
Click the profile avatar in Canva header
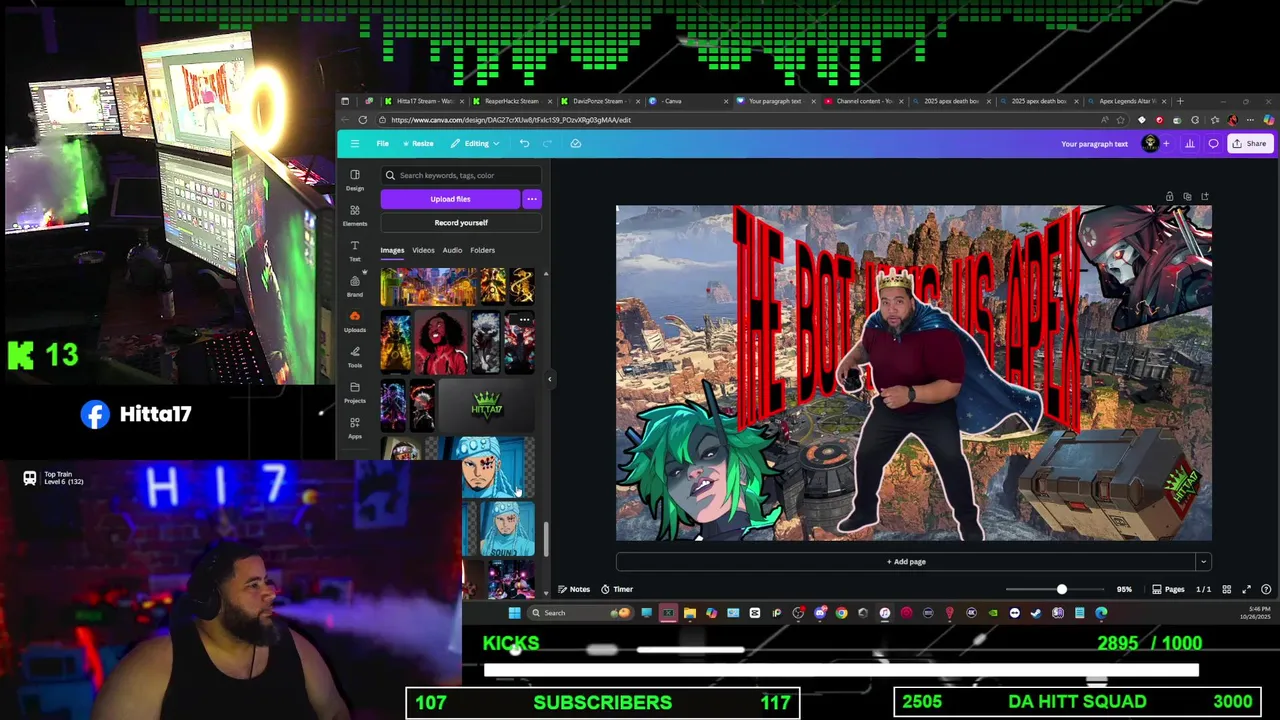(x=1150, y=143)
